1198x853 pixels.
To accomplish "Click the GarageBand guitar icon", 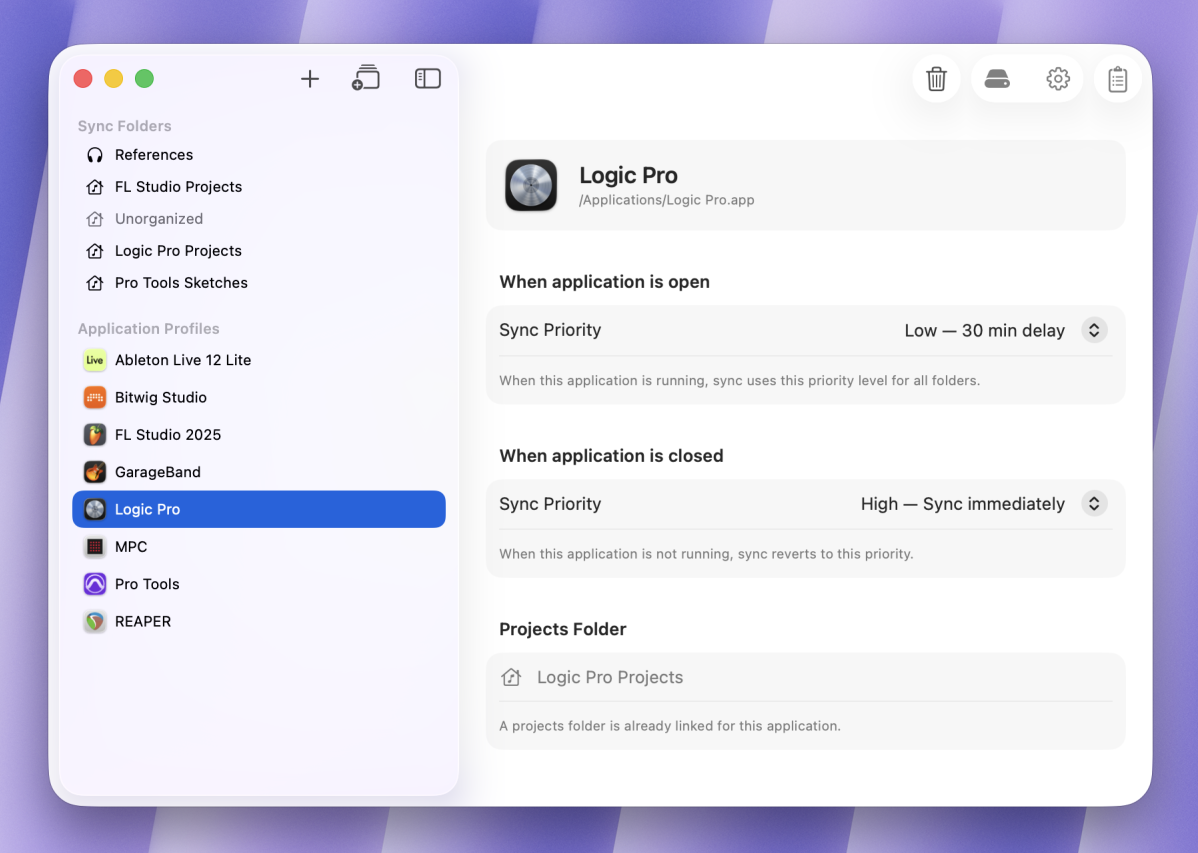I will coord(95,472).
